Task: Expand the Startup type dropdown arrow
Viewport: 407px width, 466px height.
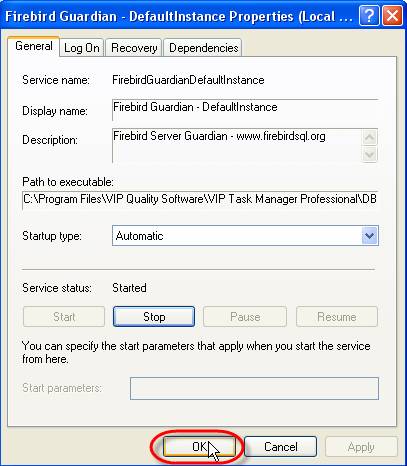Action: (x=369, y=236)
